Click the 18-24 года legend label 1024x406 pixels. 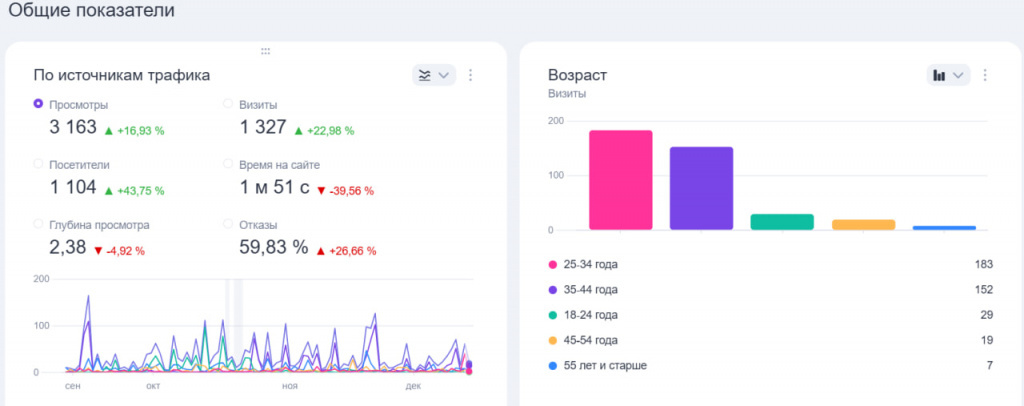[590, 315]
